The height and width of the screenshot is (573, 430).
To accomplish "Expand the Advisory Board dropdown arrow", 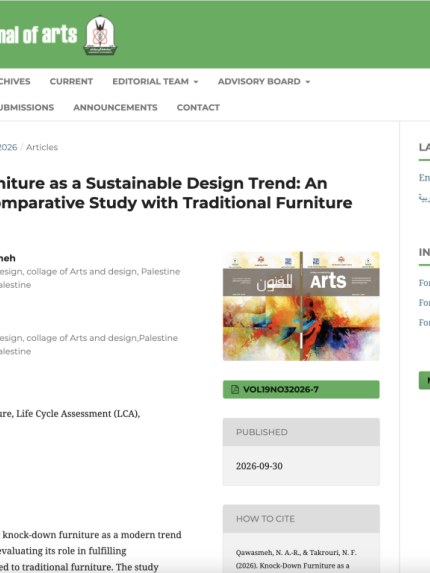I will (308, 82).
